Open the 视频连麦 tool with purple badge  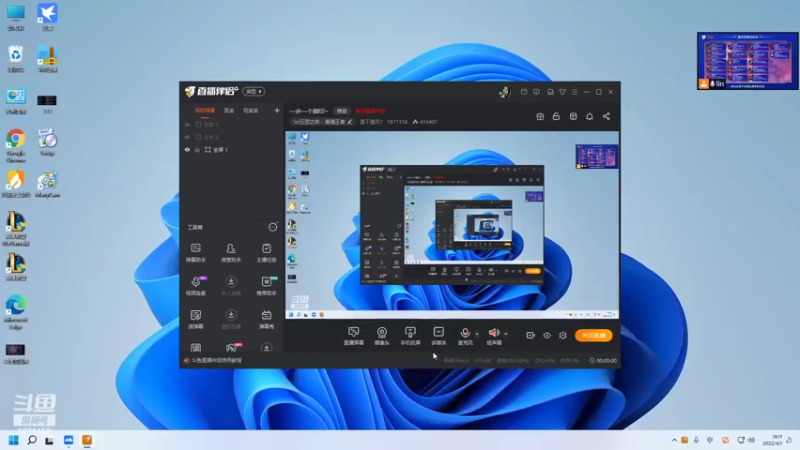coord(195,286)
